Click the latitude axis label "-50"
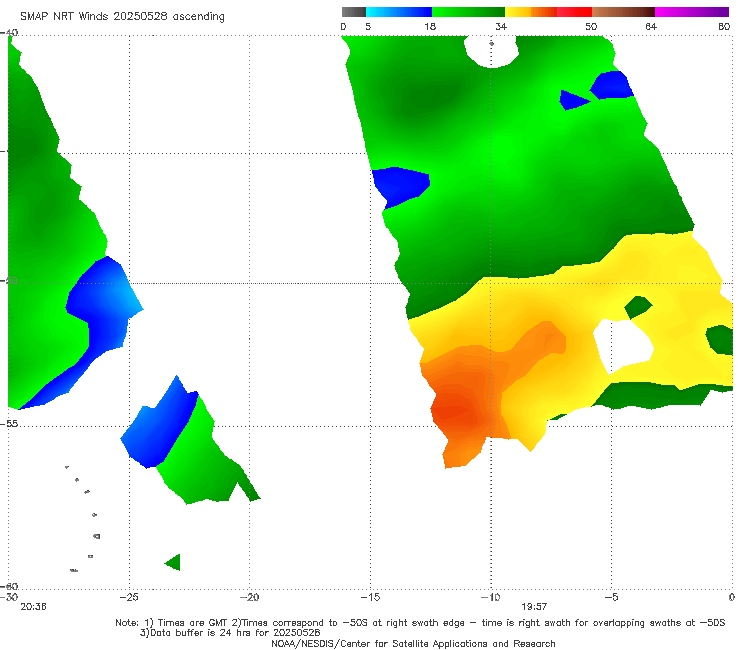Image resolution: width=740 pixels, height=650 pixels. click(x=9, y=280)
